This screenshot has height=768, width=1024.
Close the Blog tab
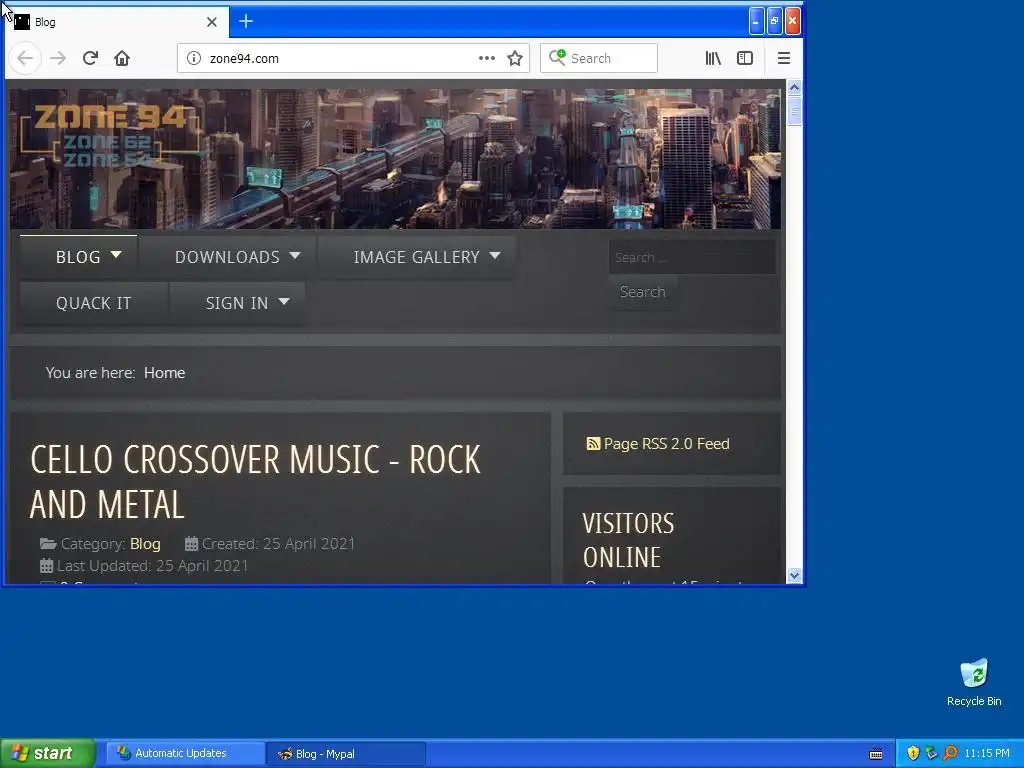pos(212,22)
